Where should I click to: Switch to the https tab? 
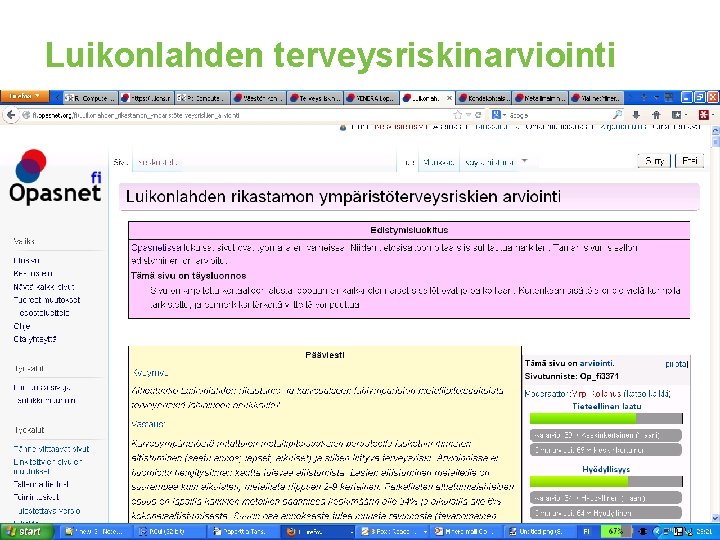coord(146,98)
